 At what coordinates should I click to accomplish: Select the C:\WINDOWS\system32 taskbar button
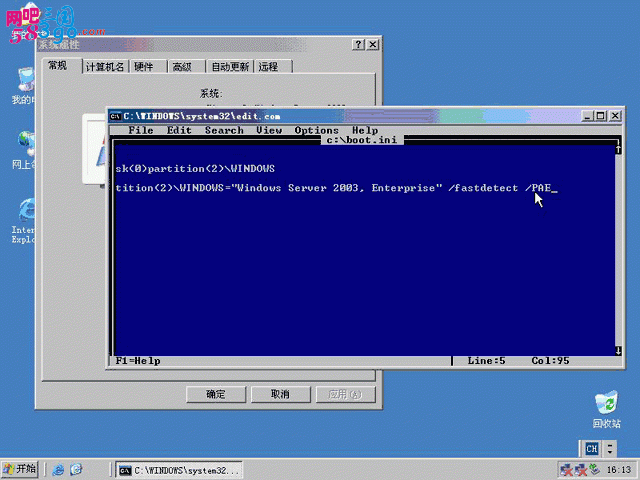tap(179, 470)
